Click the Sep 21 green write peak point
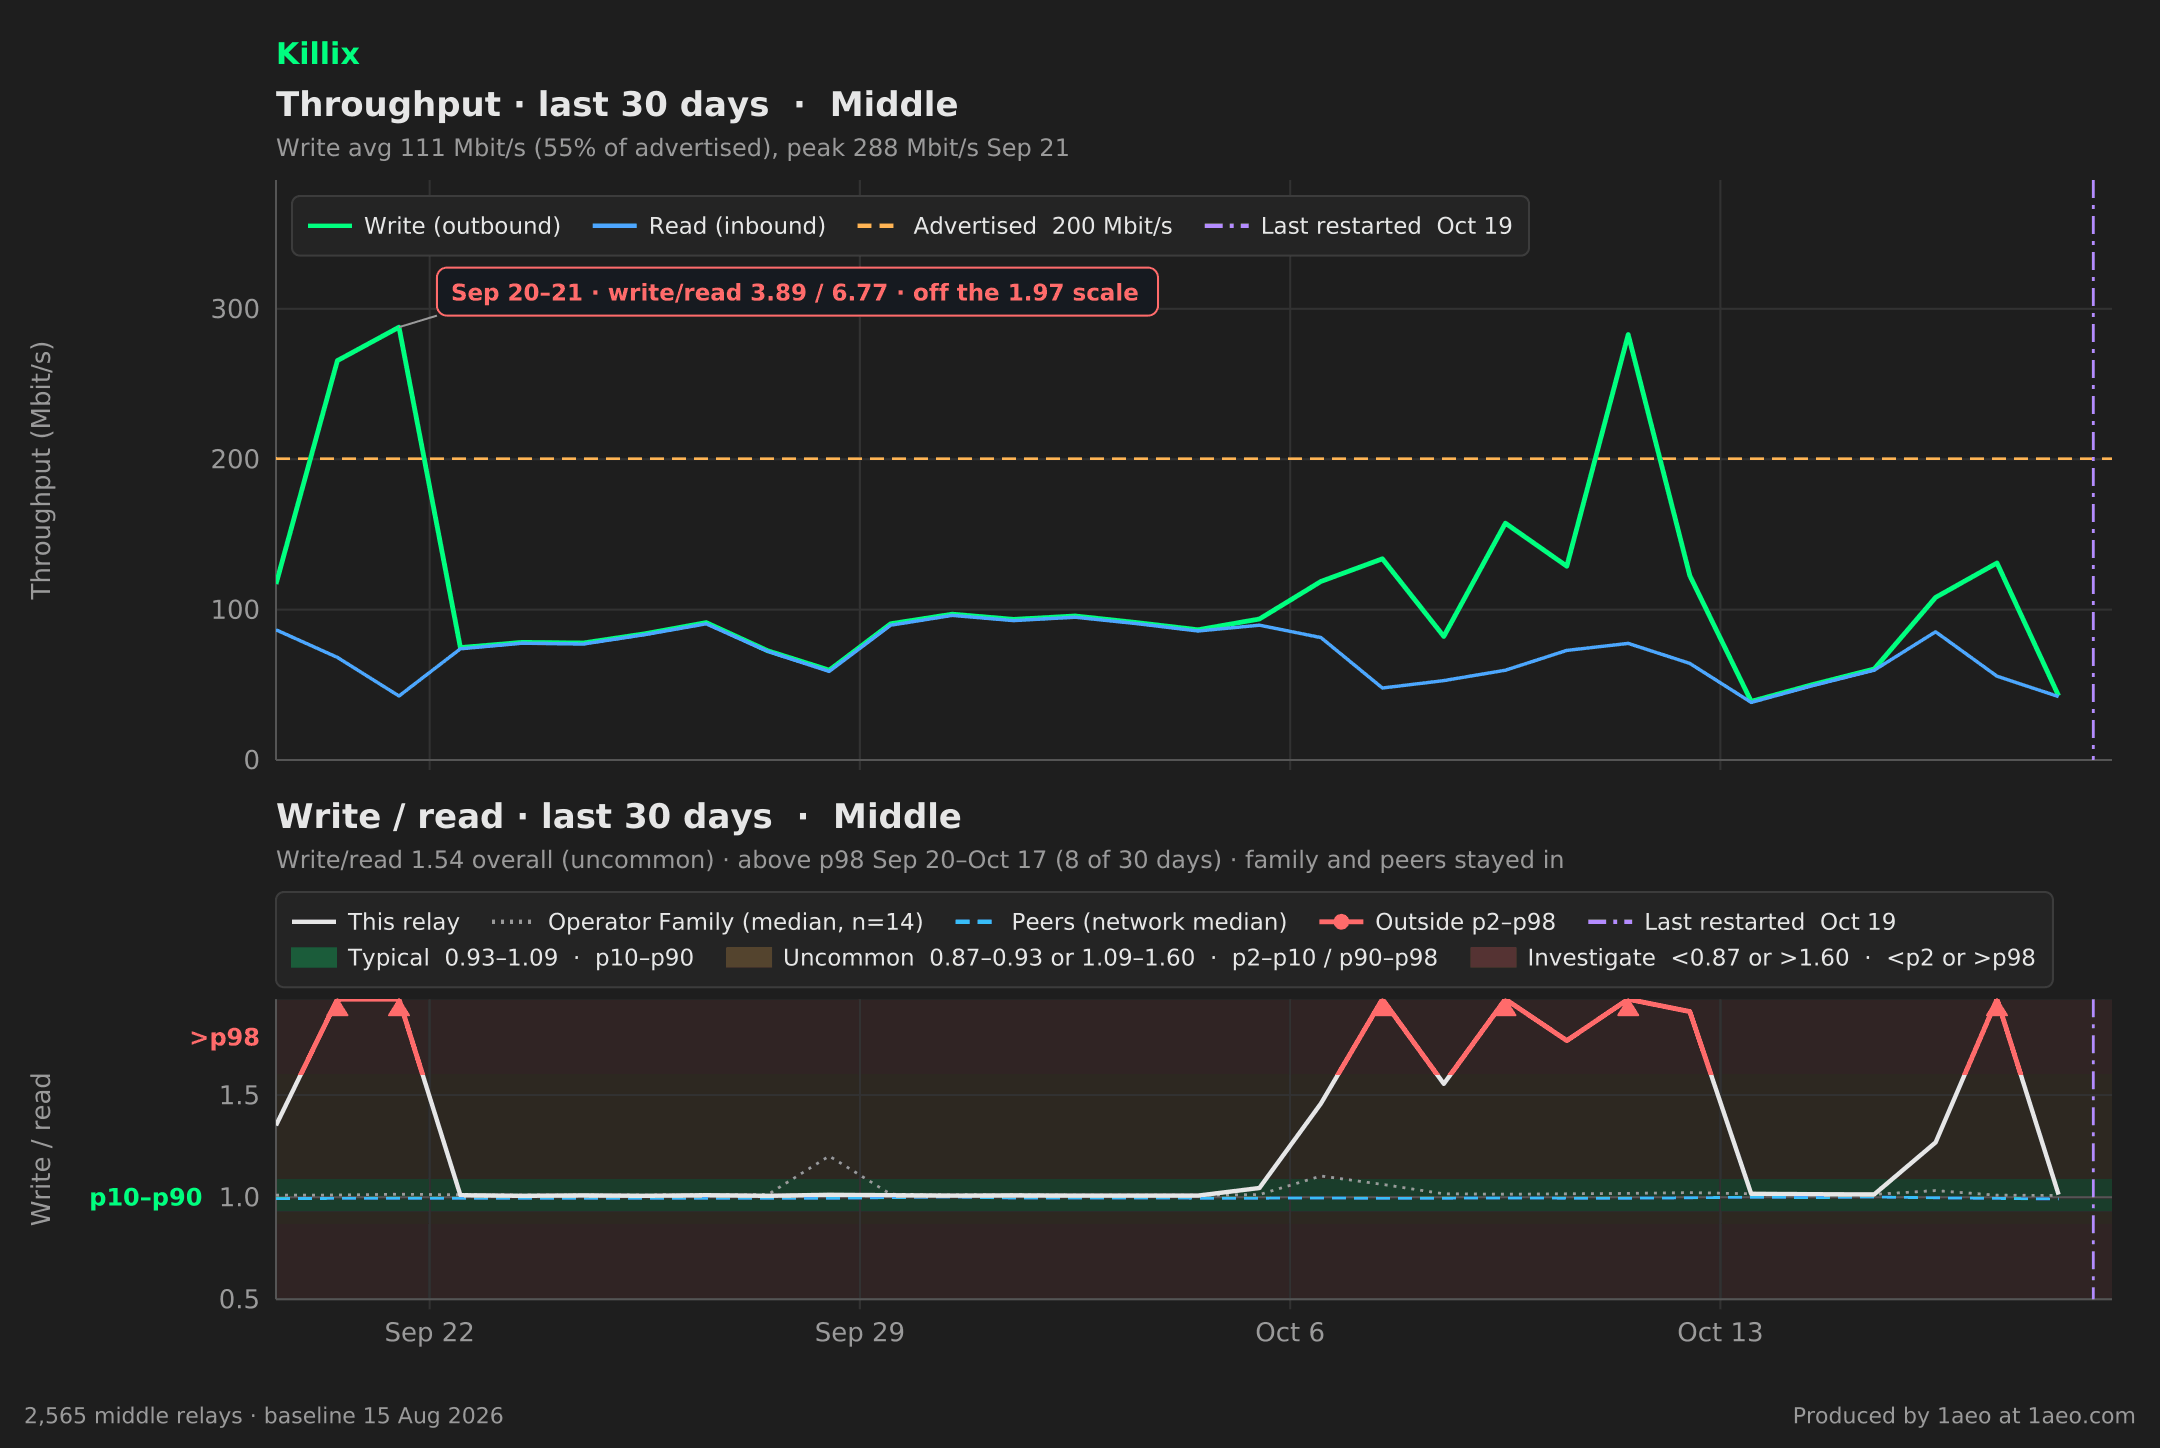 tap(399, 327)
